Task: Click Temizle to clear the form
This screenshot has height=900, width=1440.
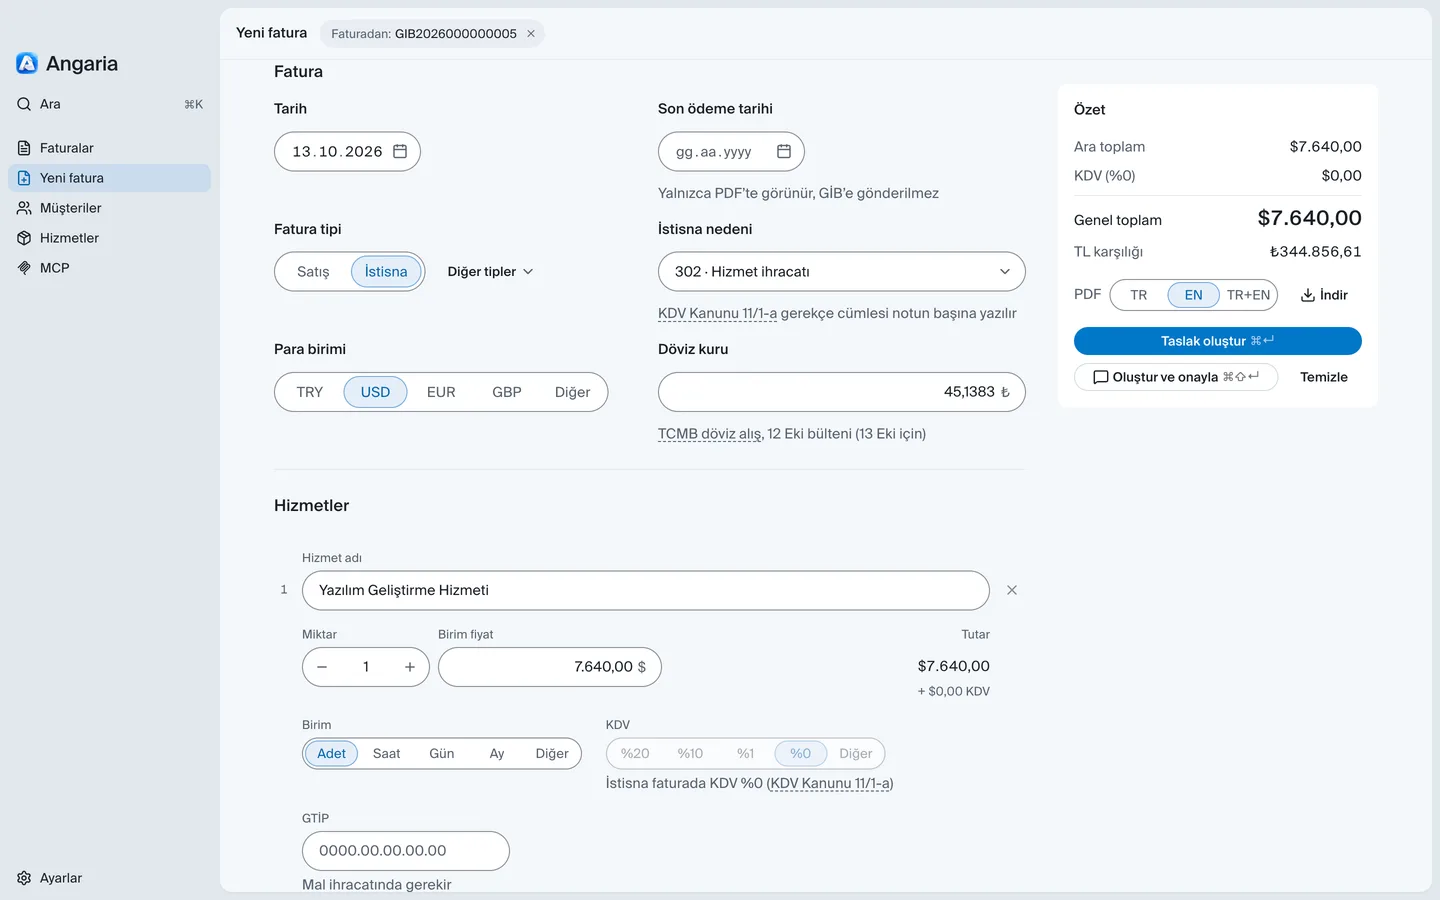Action: [1324, 377]
